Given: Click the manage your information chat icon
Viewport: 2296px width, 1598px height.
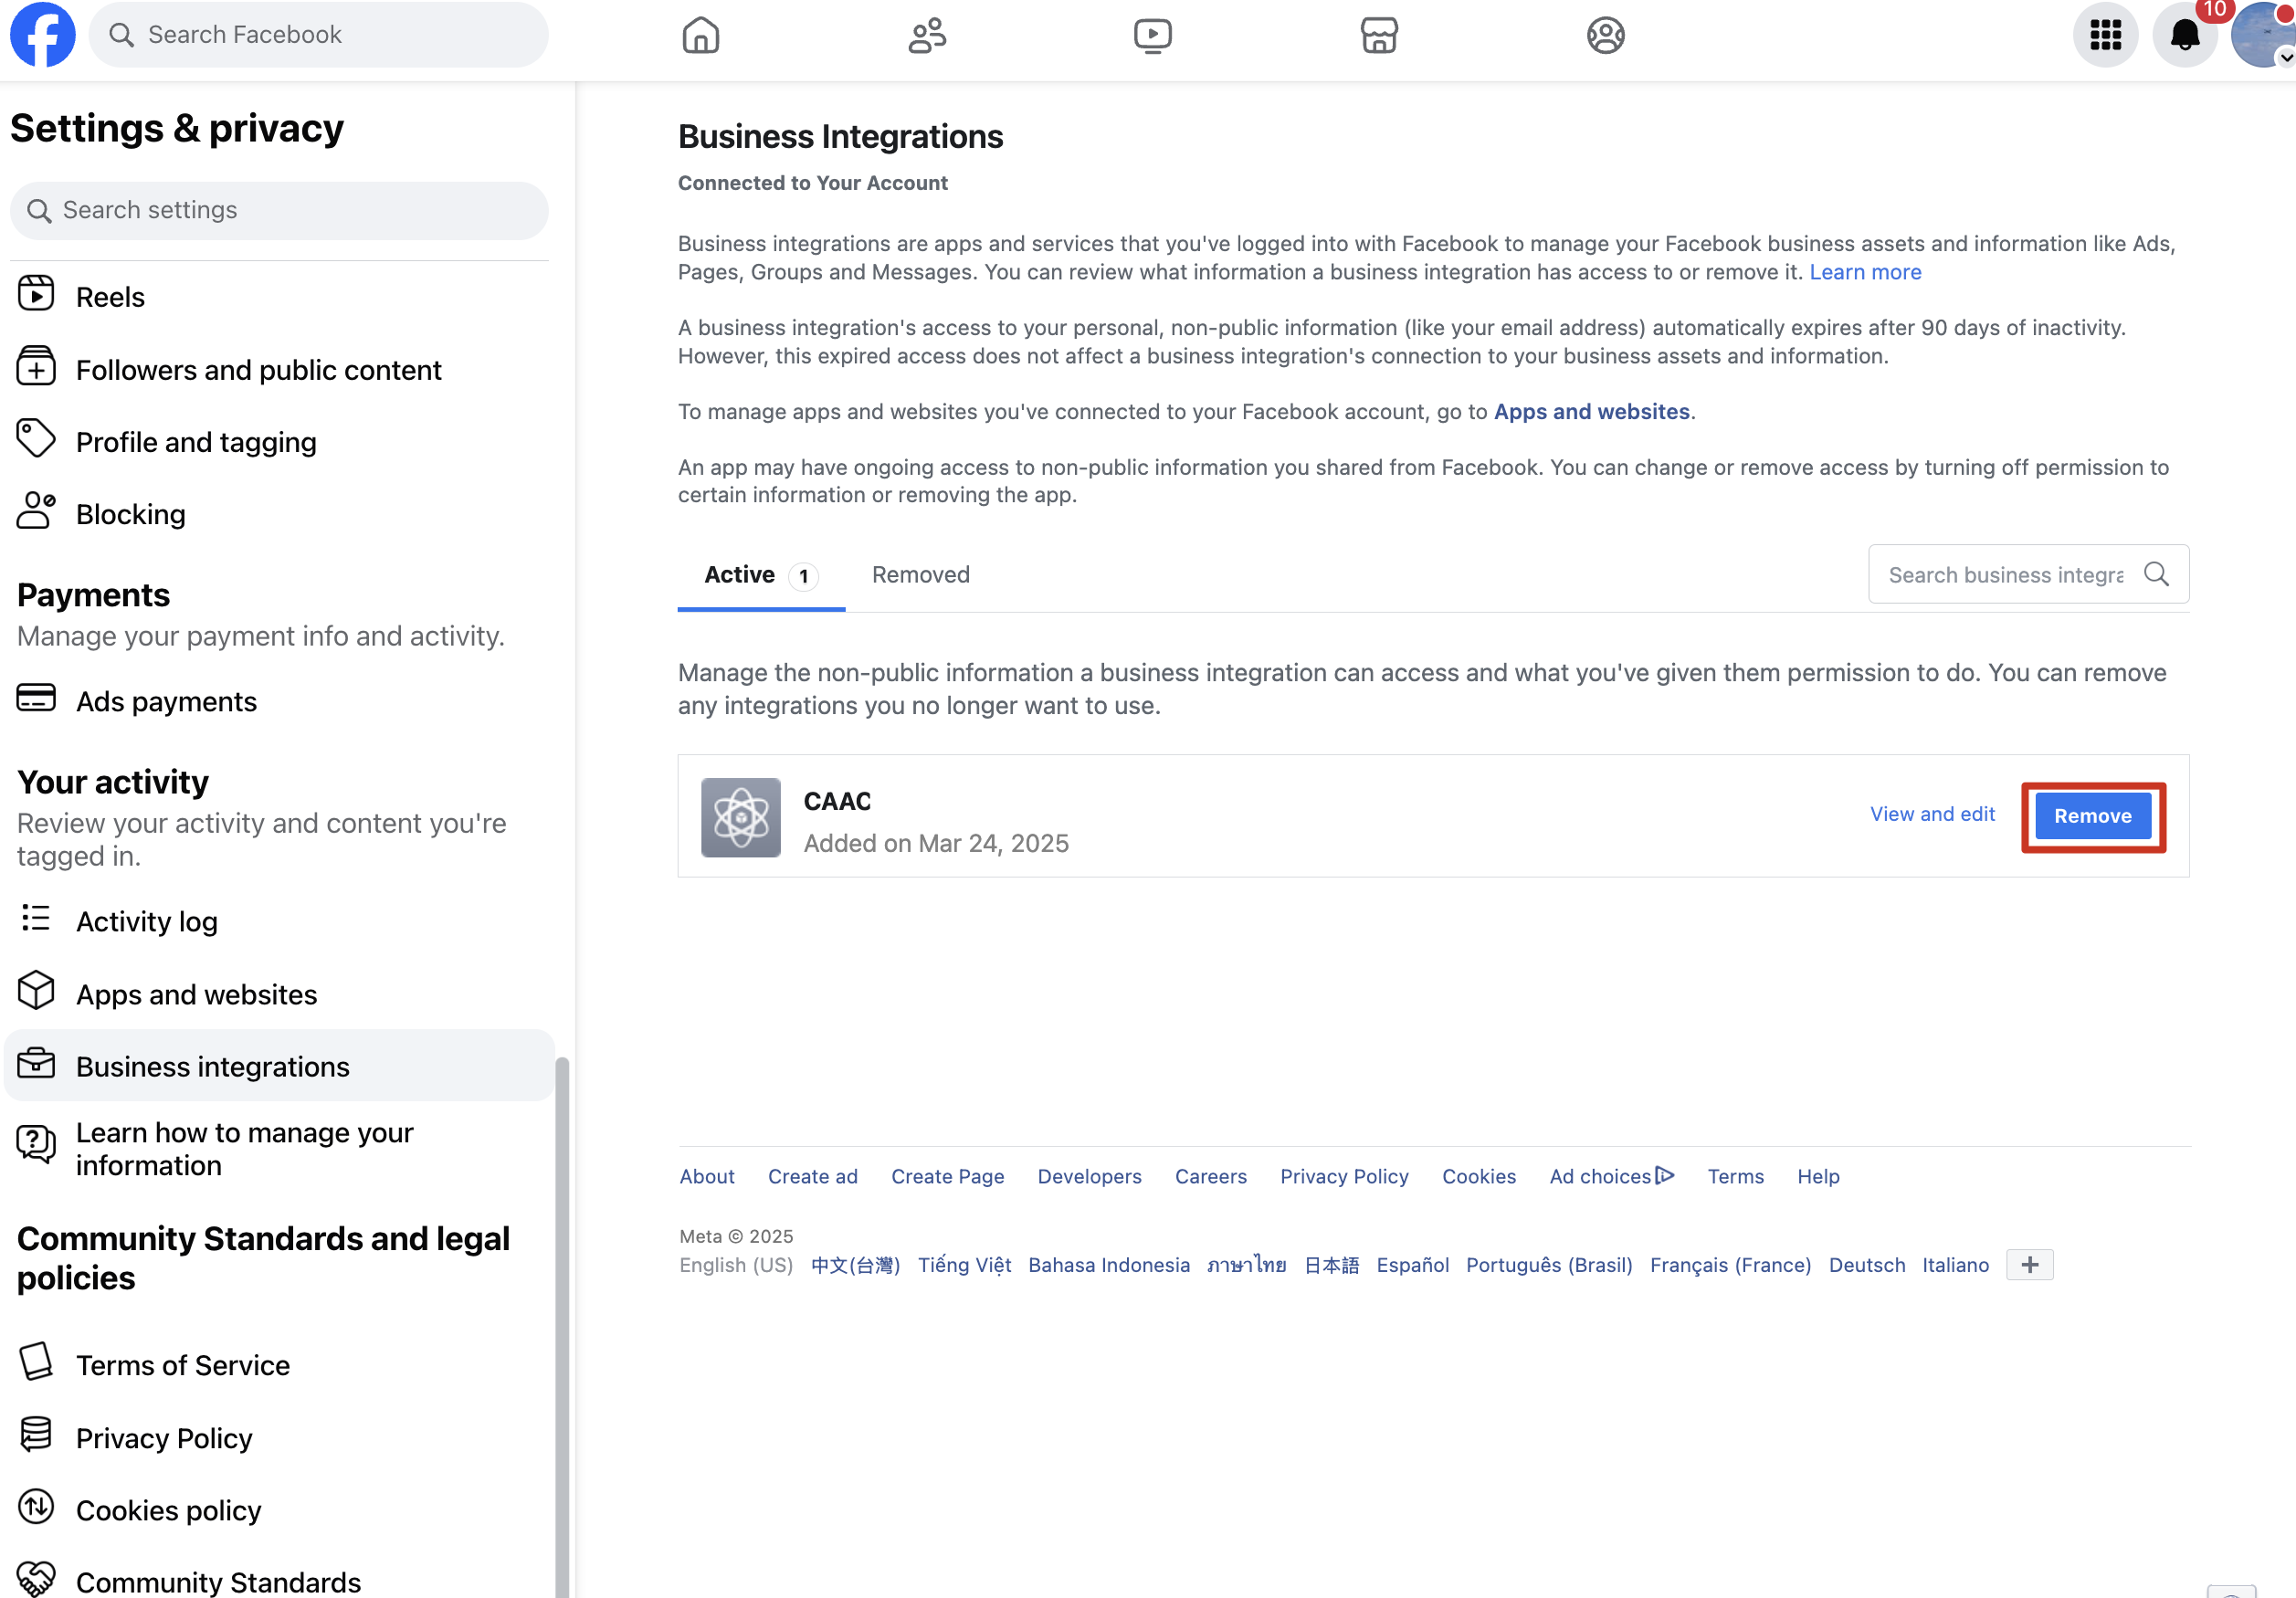Looking at the screenshot, I should tap(36, 1145).
